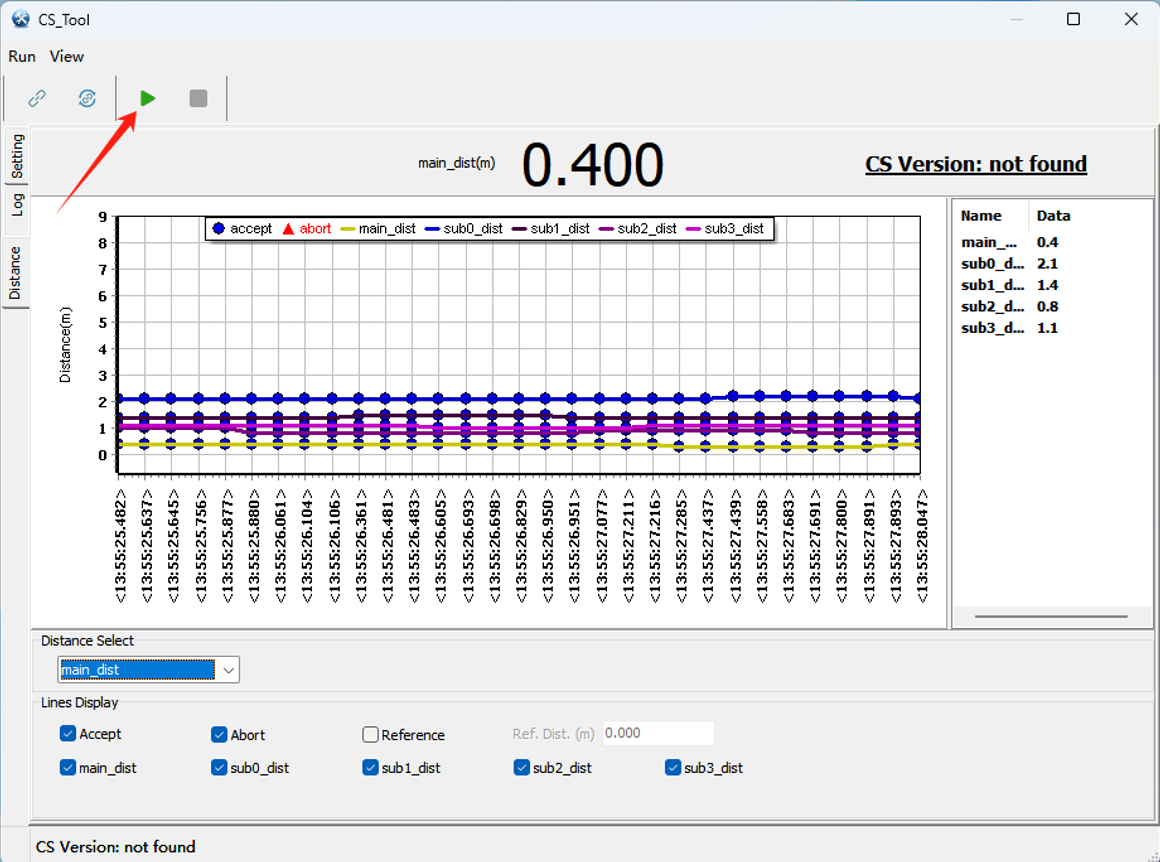The height and width of the screenshot is (862, 1160).
Task: Click the Ref. Dist. input field
Action: (658, 733)
